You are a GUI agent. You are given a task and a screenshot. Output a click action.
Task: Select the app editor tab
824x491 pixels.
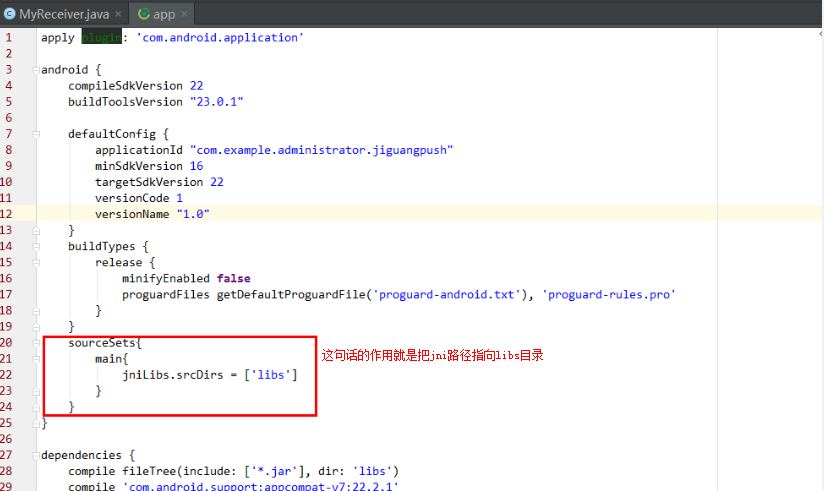point(161,14)
